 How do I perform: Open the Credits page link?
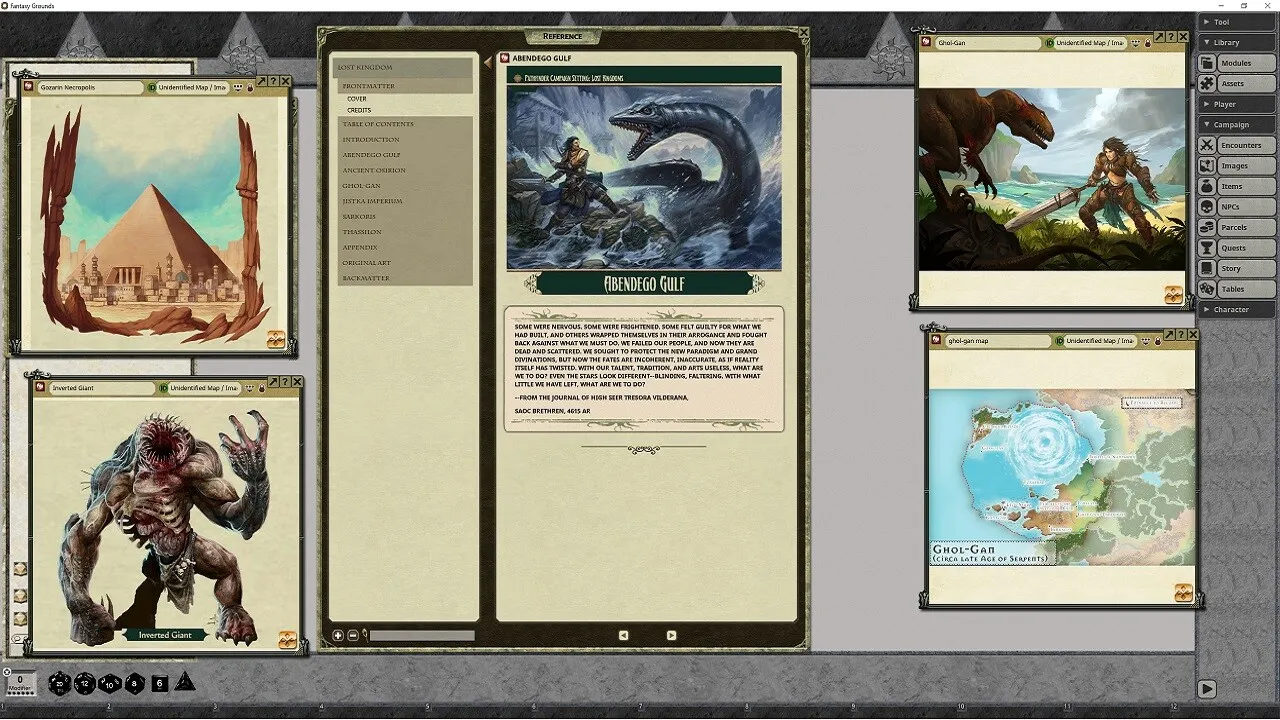point(359,110)
